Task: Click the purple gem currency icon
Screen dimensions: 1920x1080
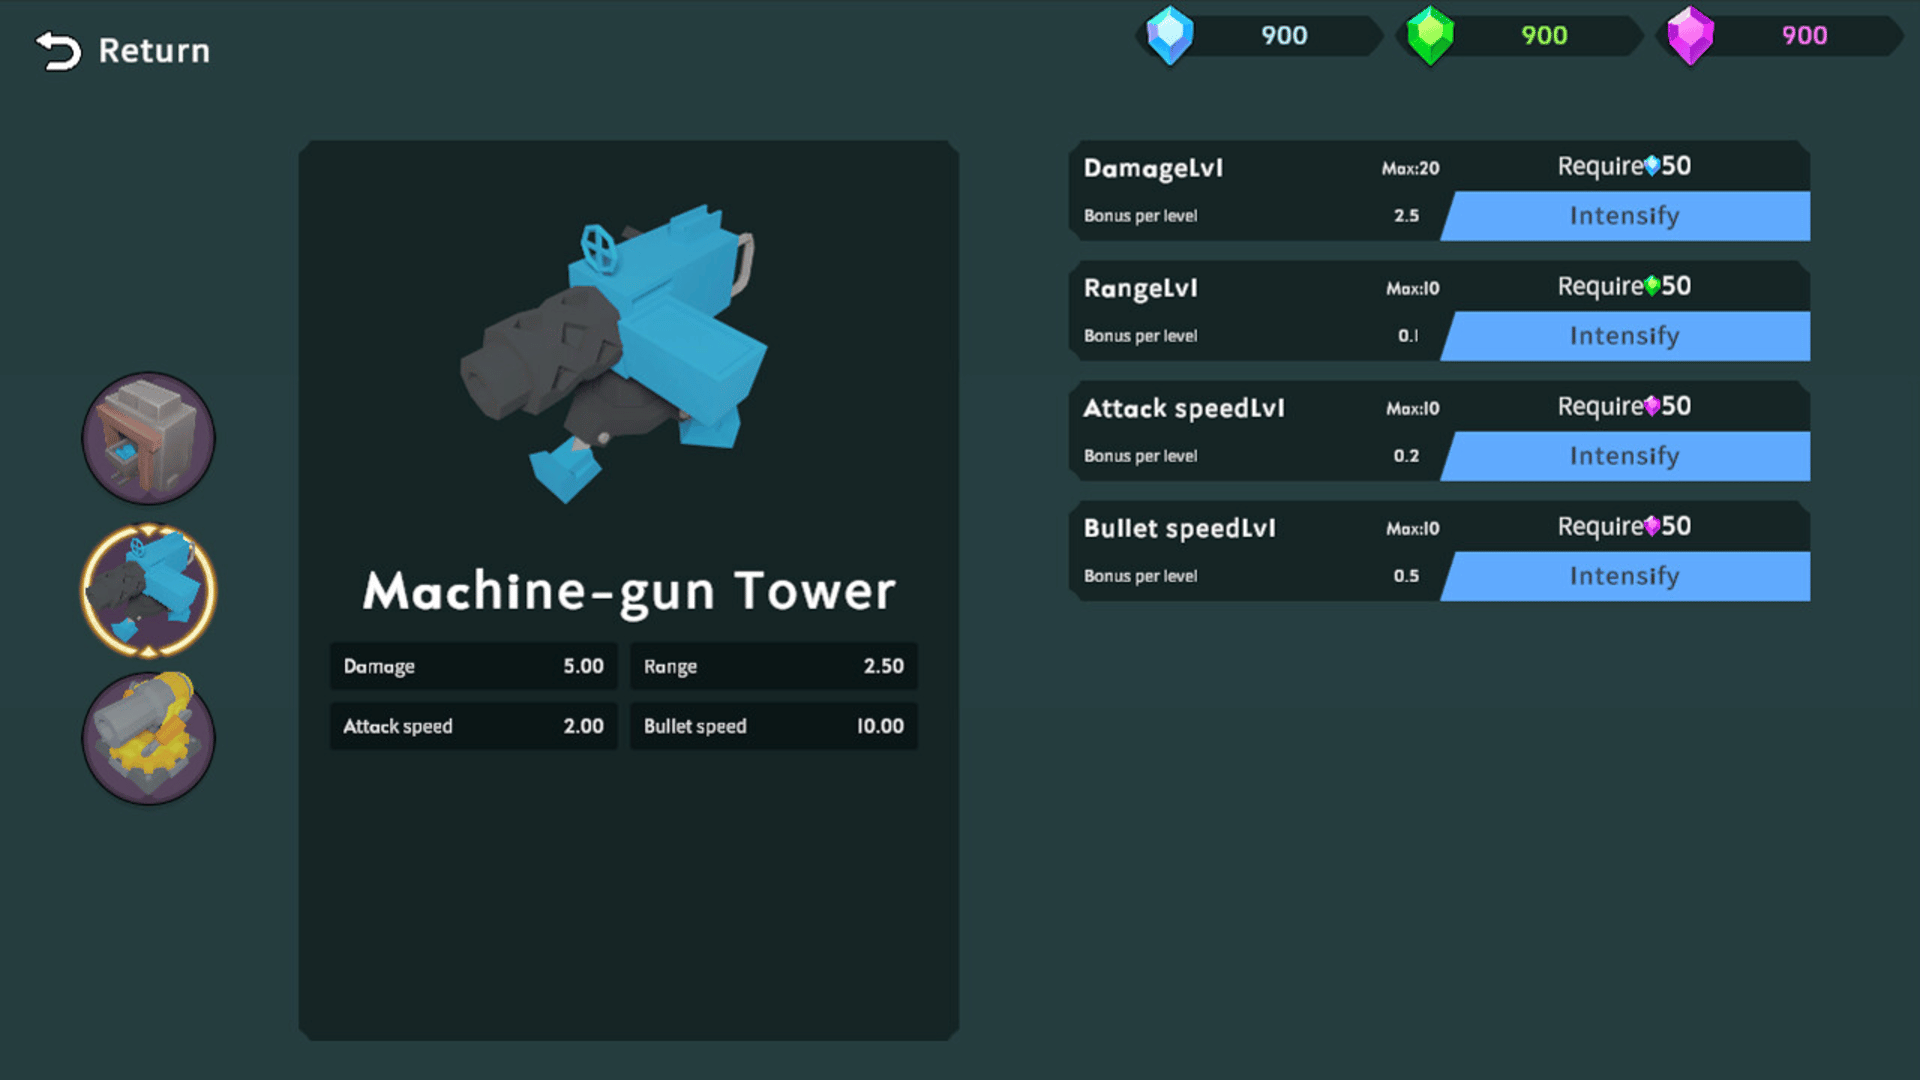Action: click(1690, 36)
